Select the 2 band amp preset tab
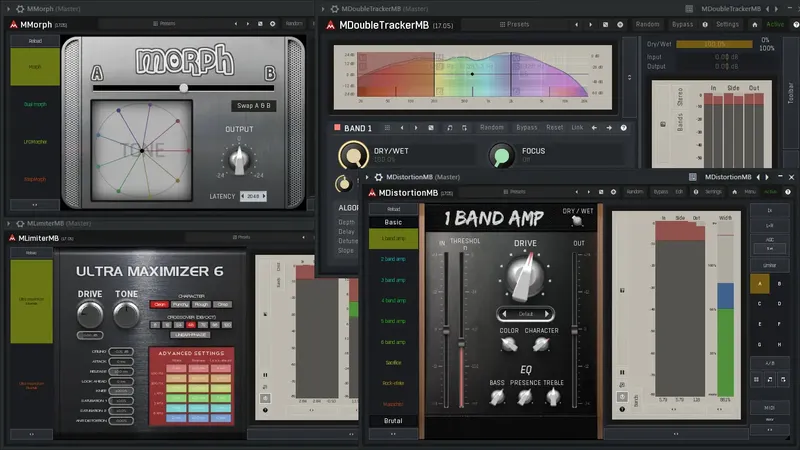Image resolution: width=800 pixels, height=450 pixels. coord(393,259)
